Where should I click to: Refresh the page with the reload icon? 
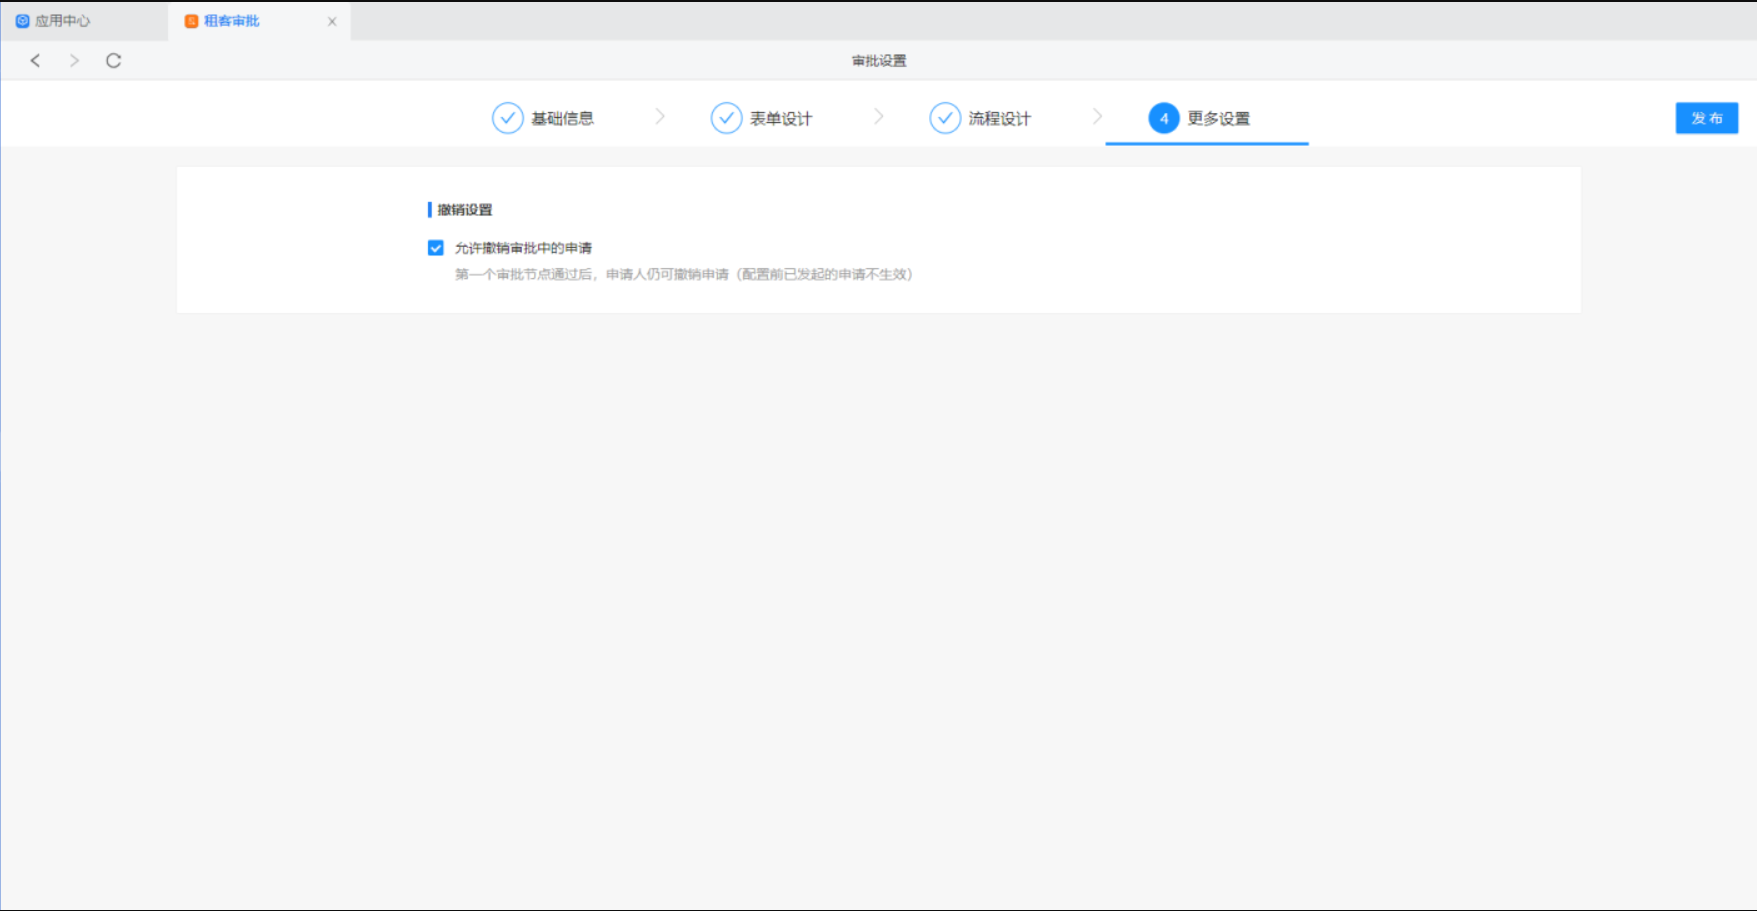pos(114,61)
